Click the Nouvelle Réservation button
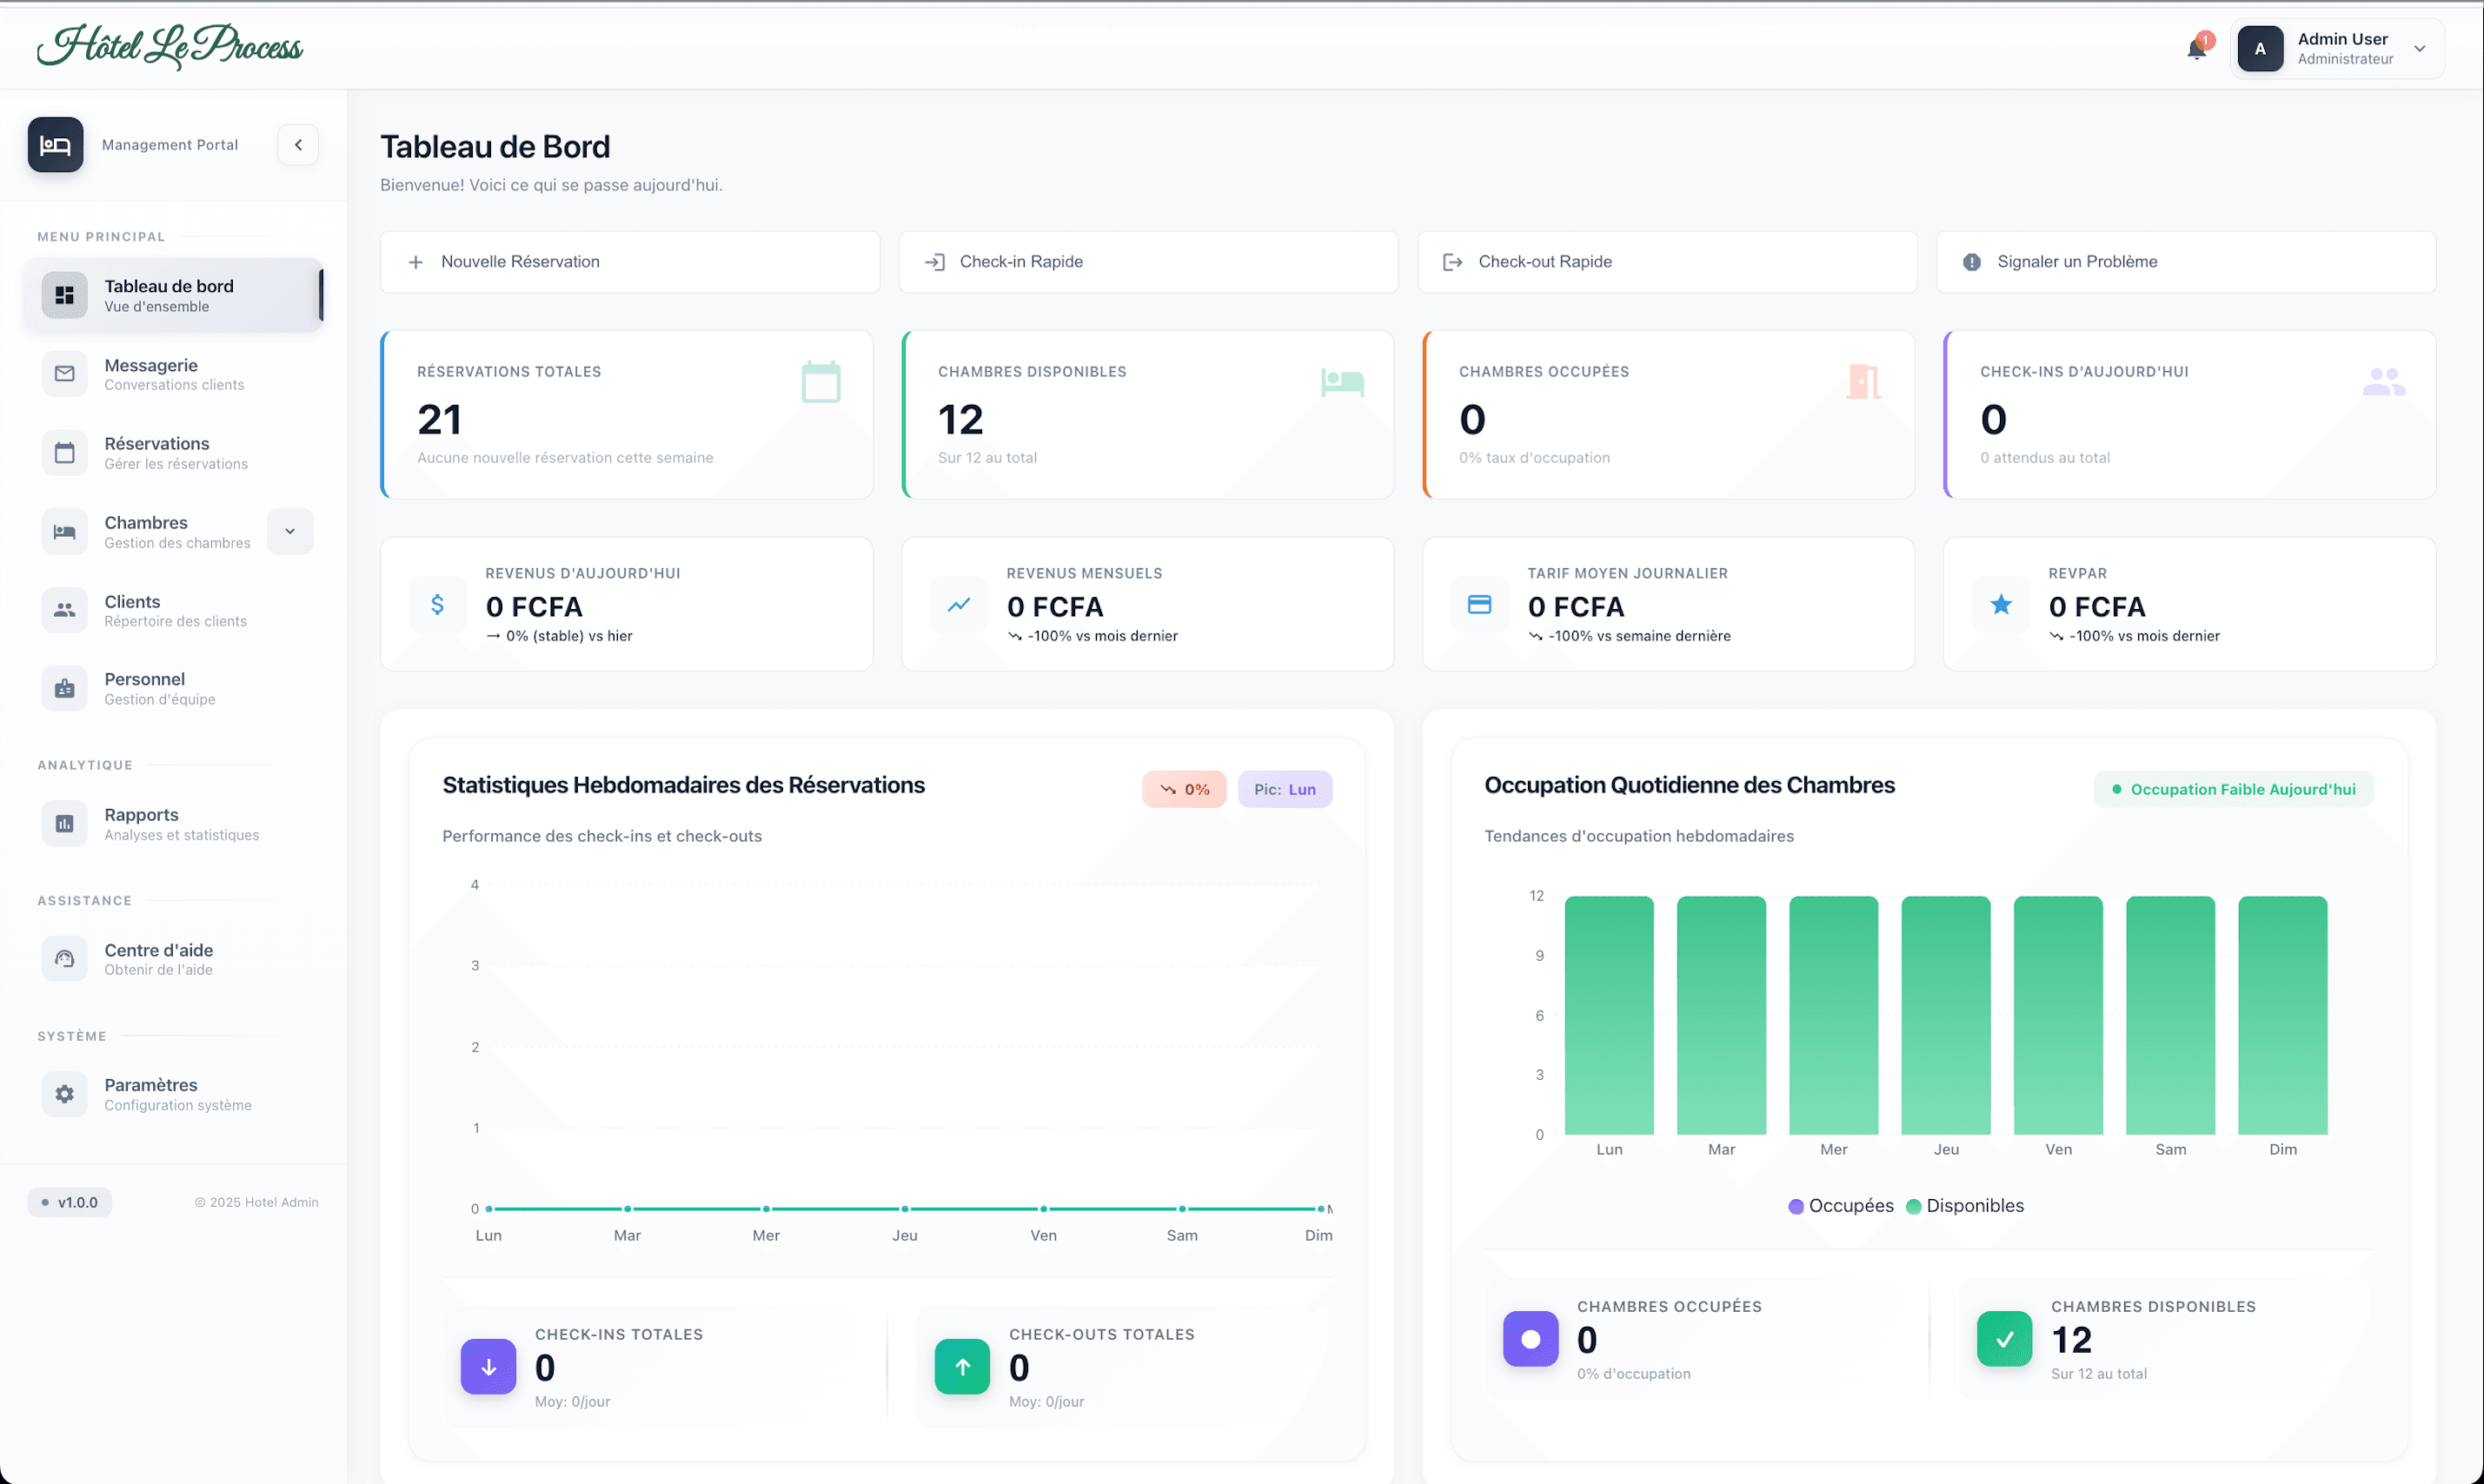This screenshot has height=1484, width=2484. [629, 261]
